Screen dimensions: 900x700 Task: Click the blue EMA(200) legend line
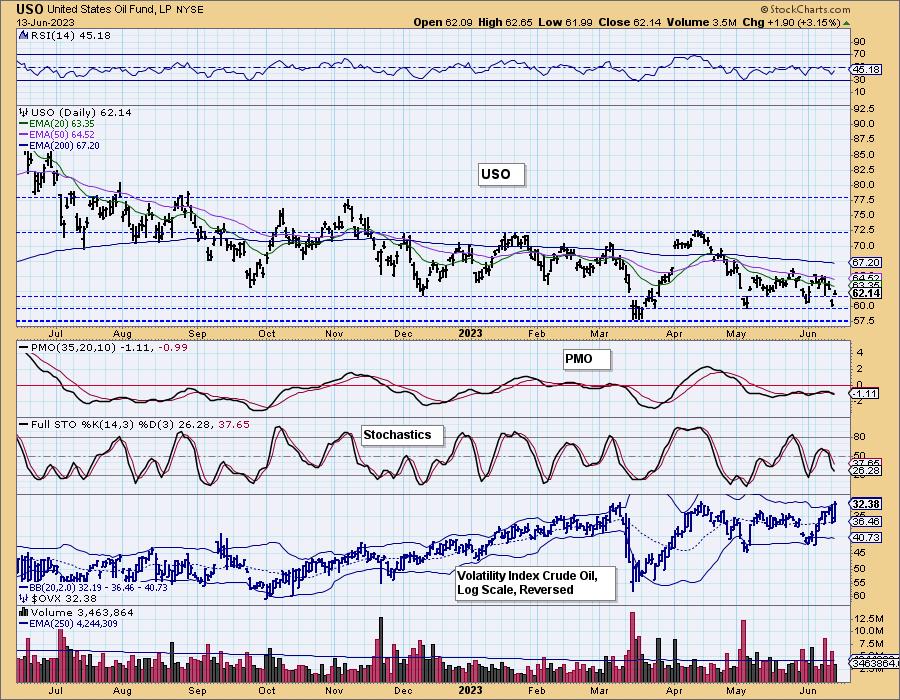pos(24,146)
